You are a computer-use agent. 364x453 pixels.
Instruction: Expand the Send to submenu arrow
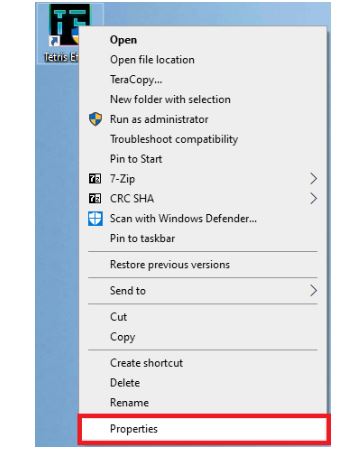[x=313, y=291]
